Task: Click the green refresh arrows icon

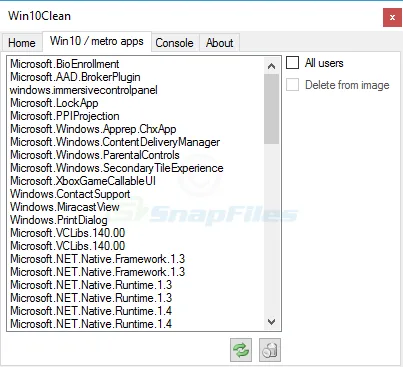Action: 241,350
